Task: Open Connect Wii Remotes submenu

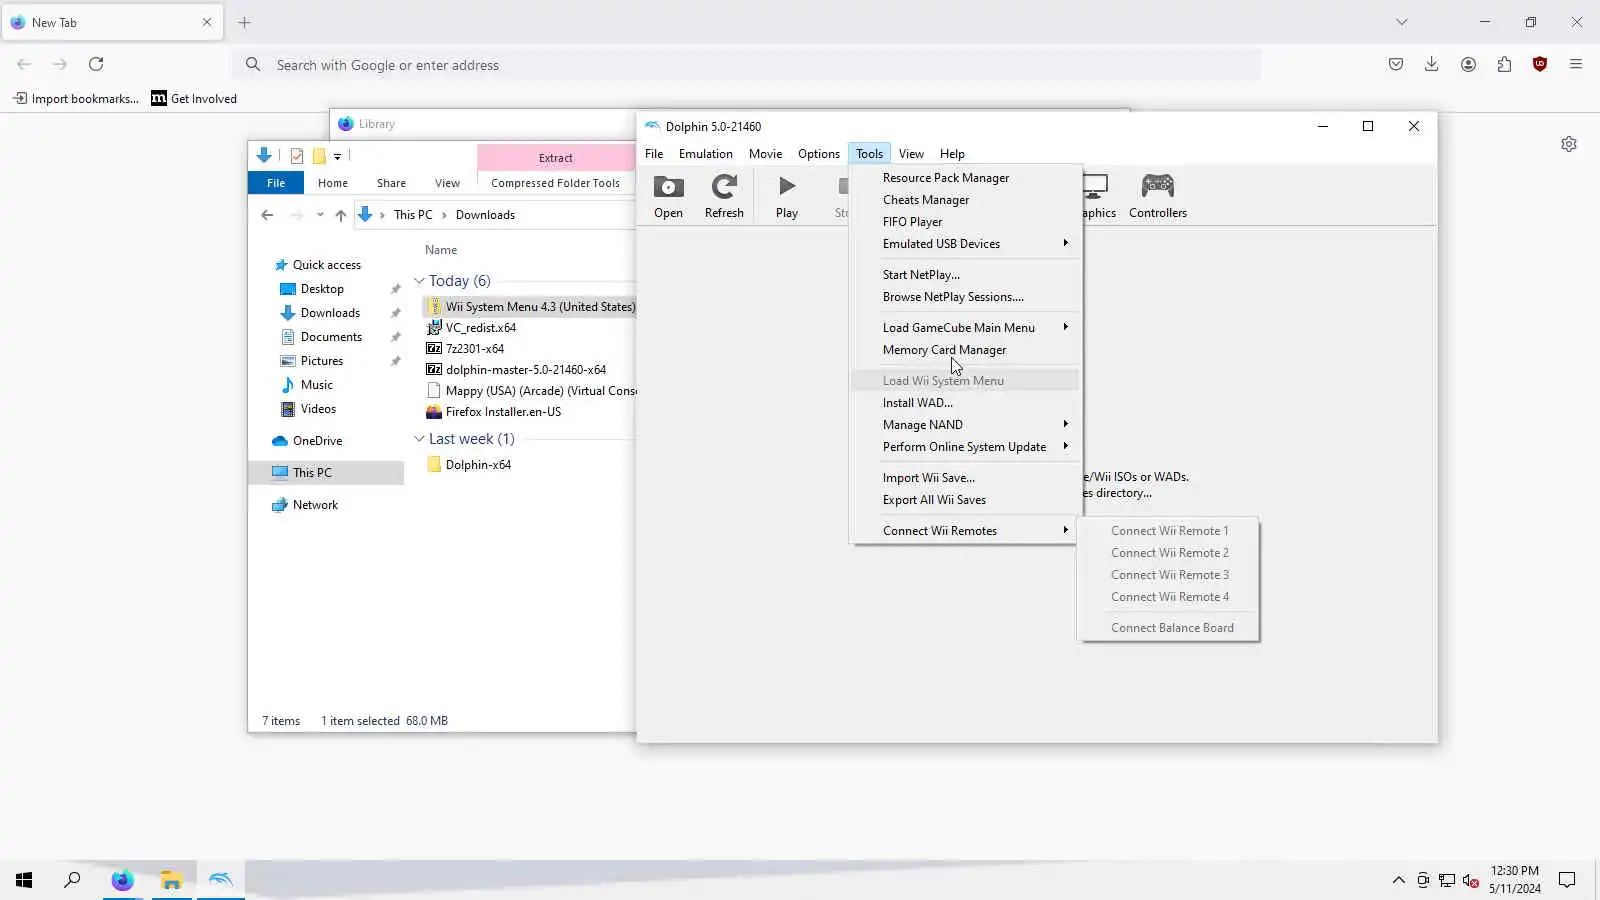Action: [x=966, y=531]
